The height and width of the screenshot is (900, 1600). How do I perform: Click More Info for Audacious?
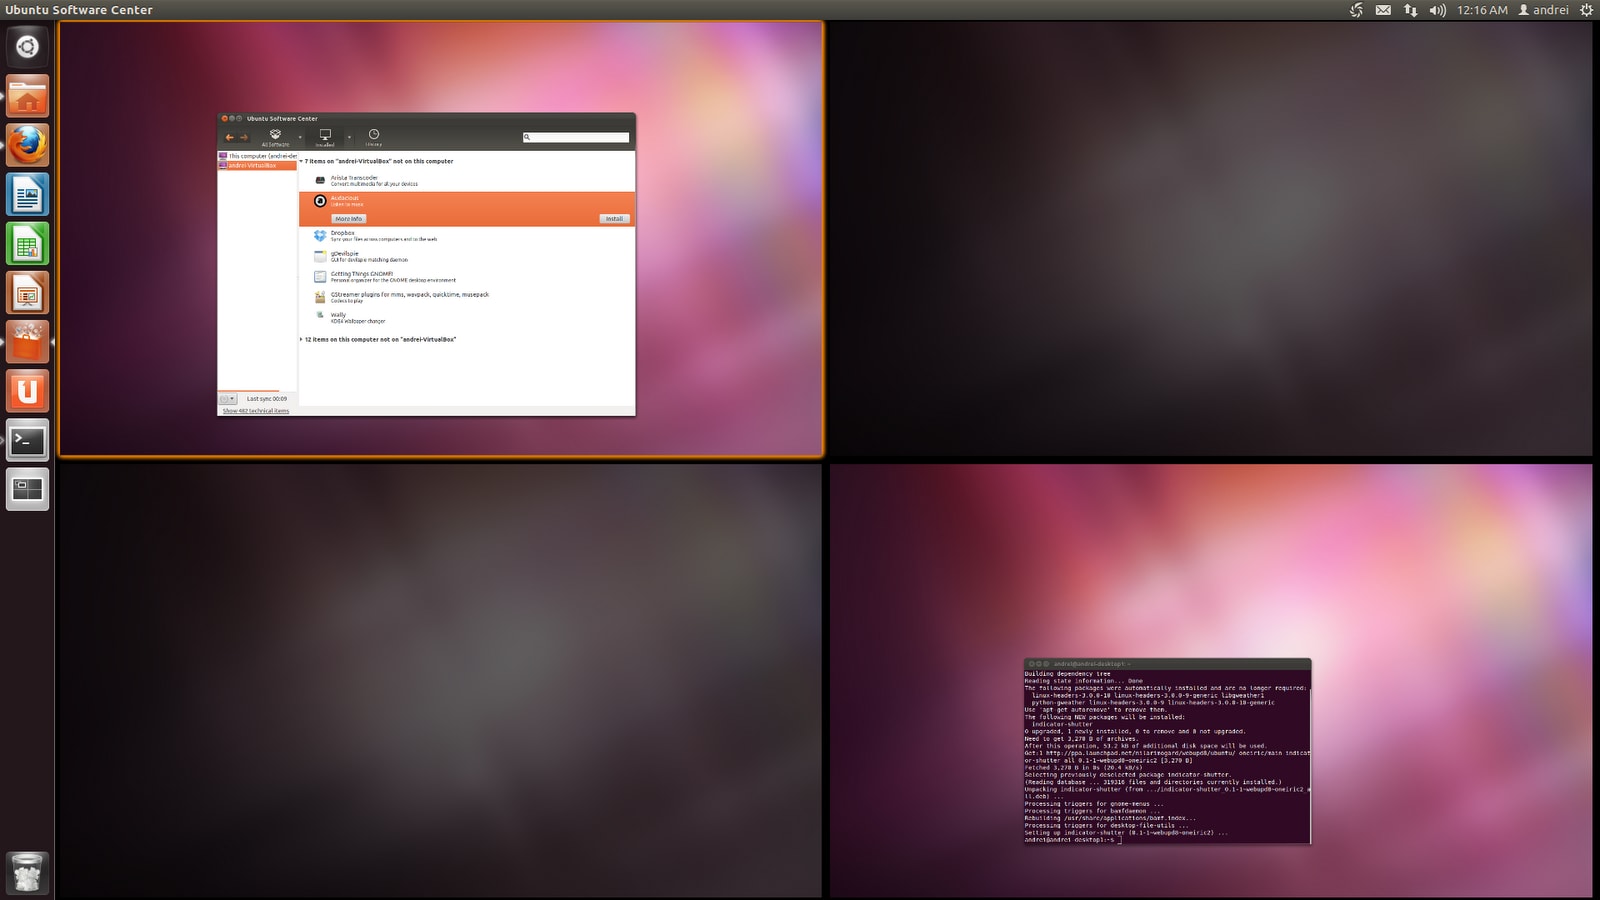click(x=349, y=218)
